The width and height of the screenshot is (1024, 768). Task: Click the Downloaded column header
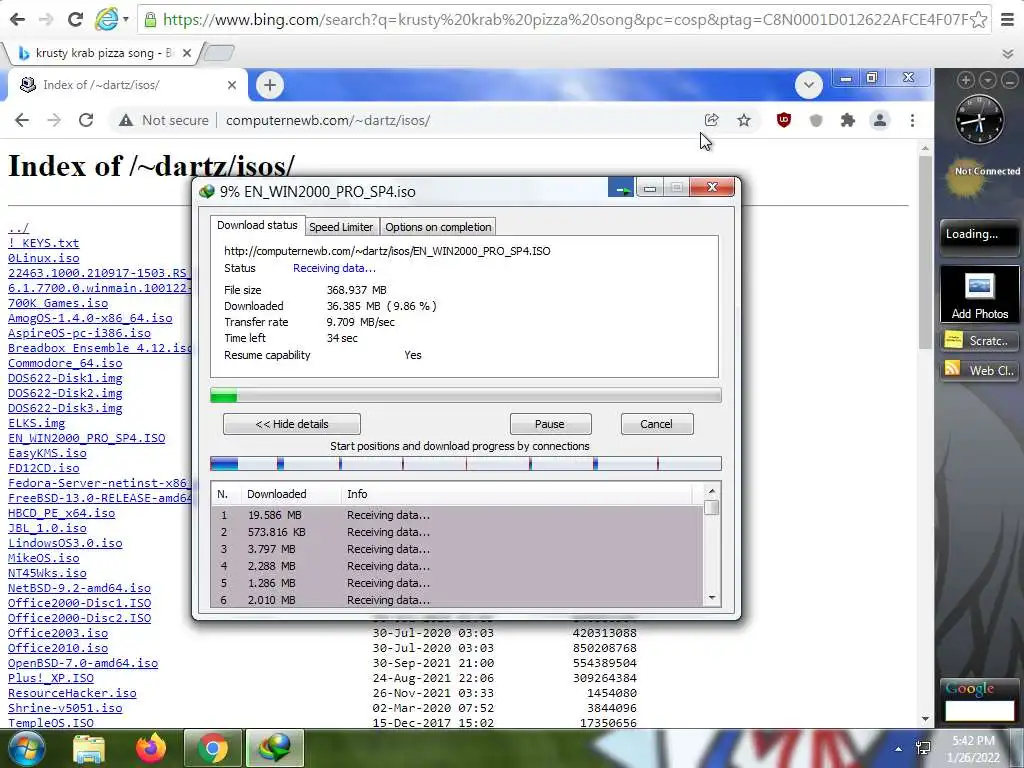pos(291,494)
